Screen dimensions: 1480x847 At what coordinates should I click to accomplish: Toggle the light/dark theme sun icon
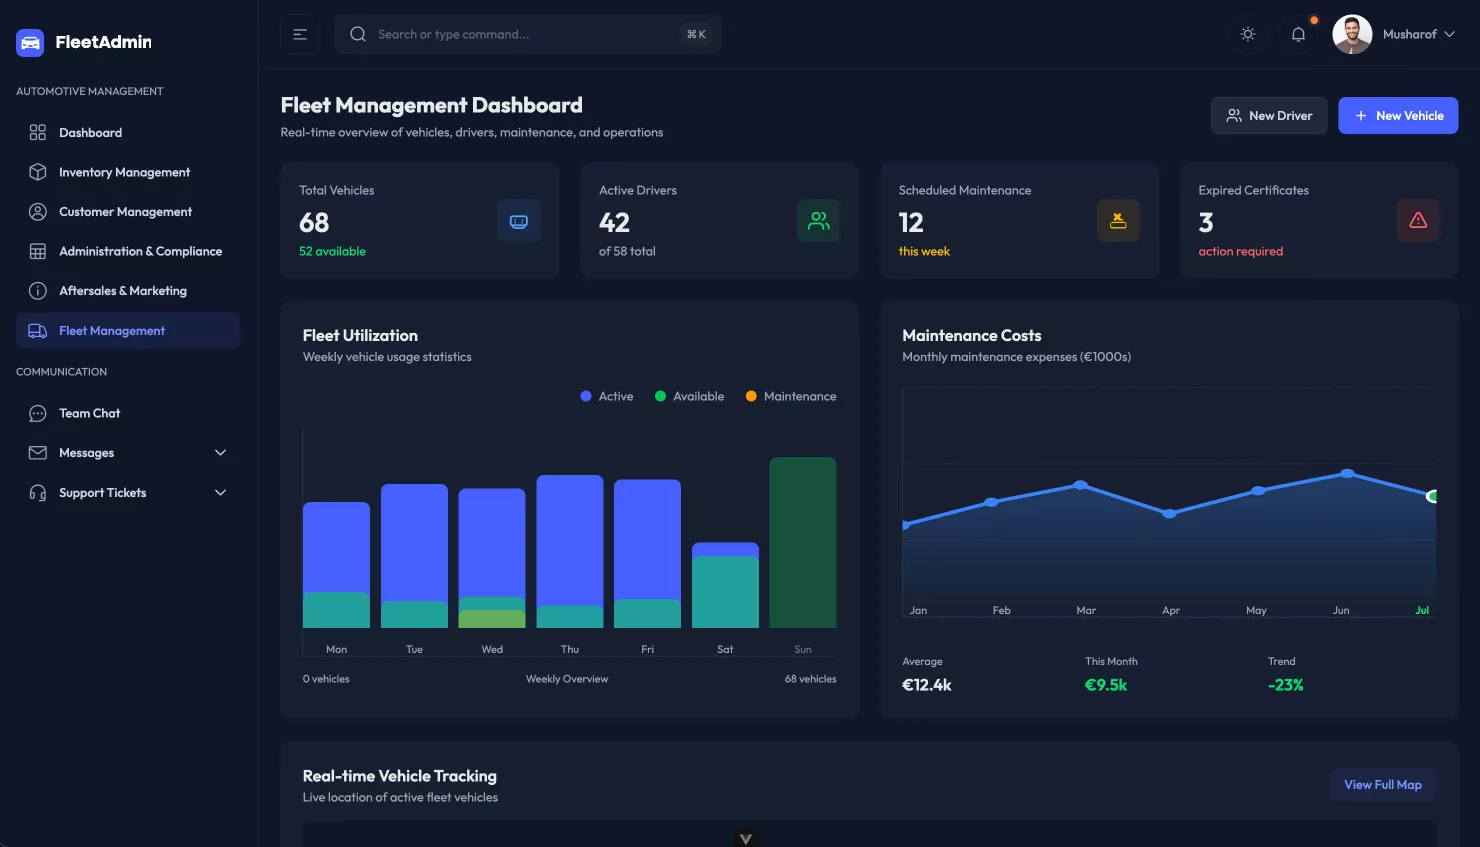(x=1248, y=34)
